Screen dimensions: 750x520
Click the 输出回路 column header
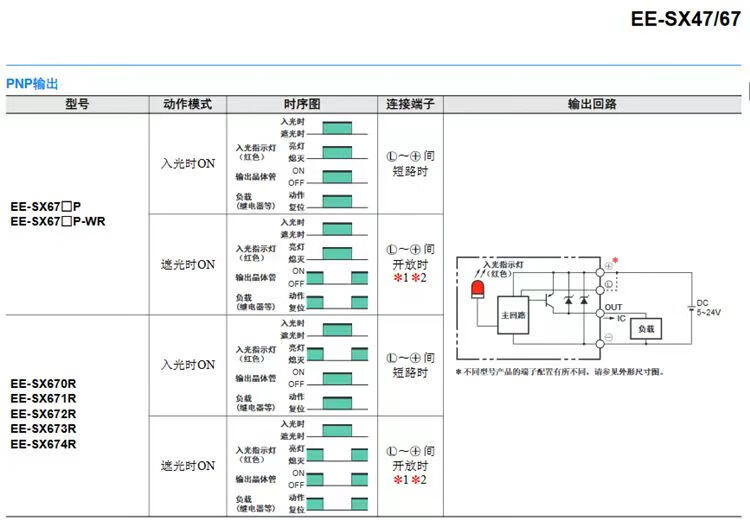(x=591, y=104)
